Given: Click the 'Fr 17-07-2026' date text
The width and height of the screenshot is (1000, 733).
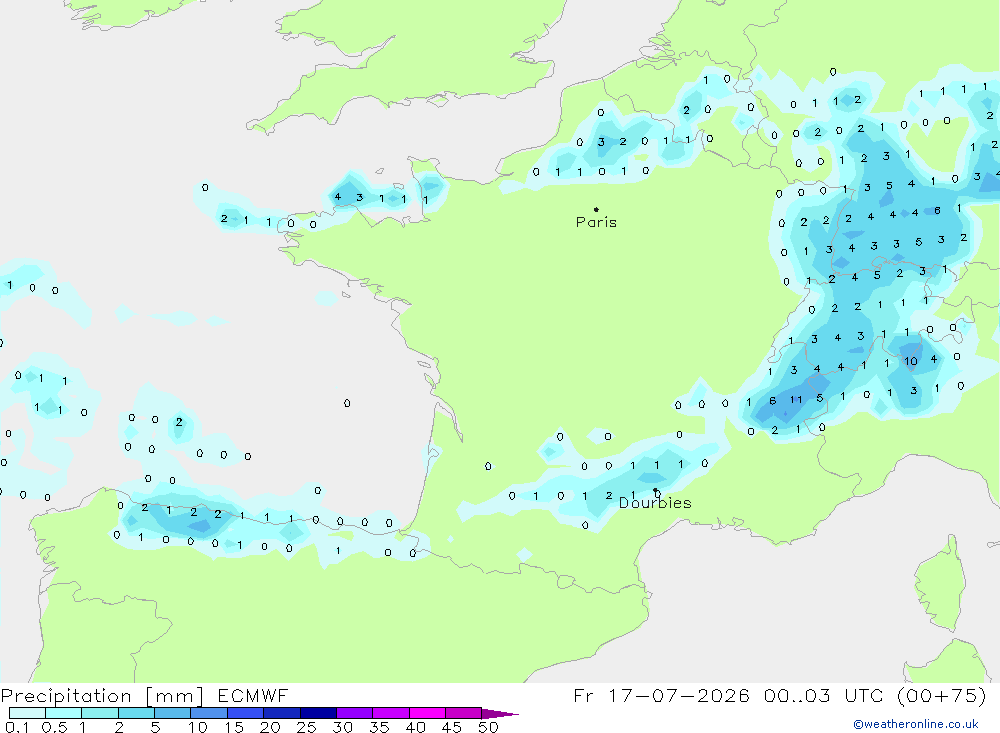Looking at the screenshot, I should (x=661, y=695).
